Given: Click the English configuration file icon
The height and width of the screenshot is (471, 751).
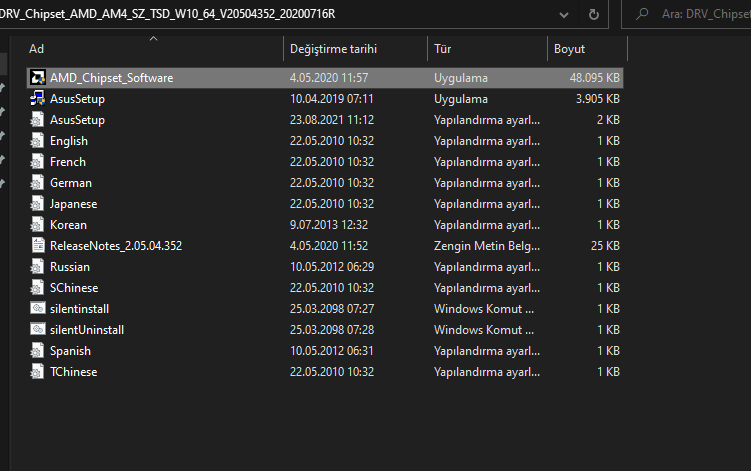Looking at the screenshot, I should (x=37, y=141).
